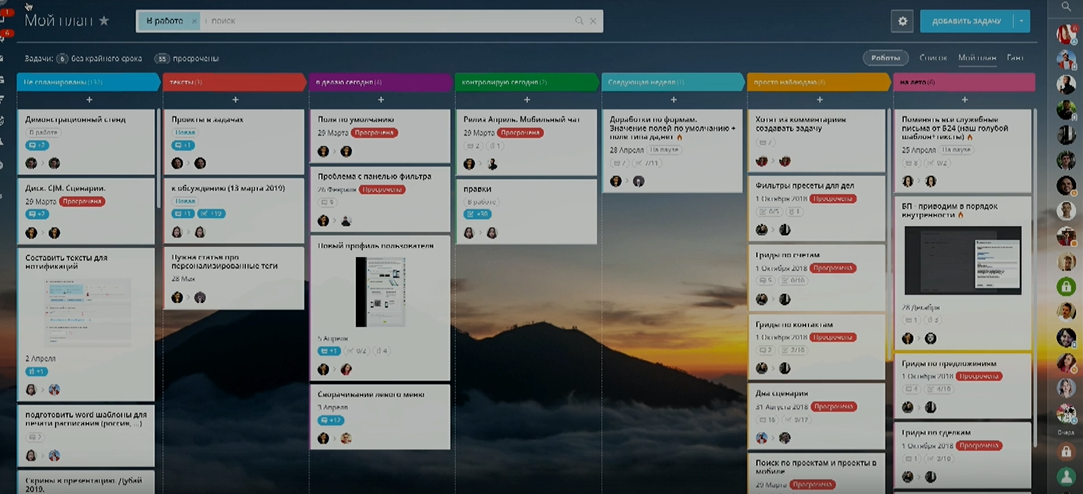Screen dimensions: 1083x494
Task: Select the pink 'на лето' column header
Action: pyautogui.click(x=965, y=82)
